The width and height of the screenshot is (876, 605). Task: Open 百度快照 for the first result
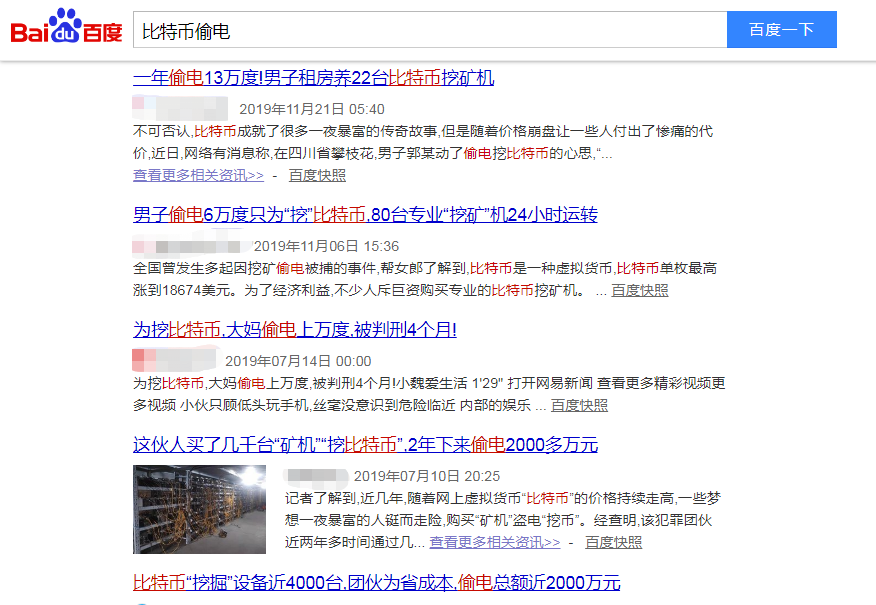coord(317,175)
